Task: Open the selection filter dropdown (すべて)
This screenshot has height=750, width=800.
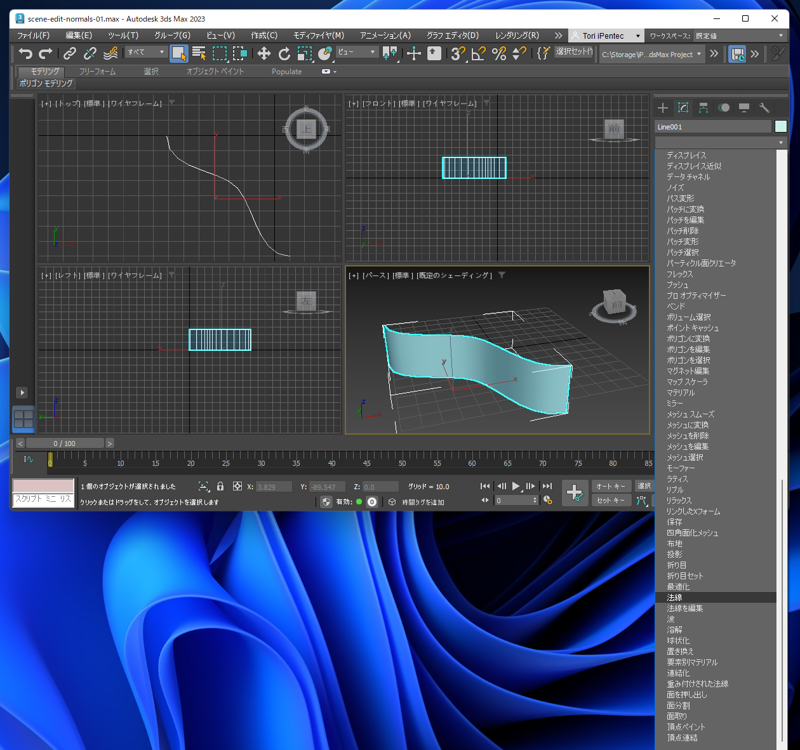Action: (146, 53)
